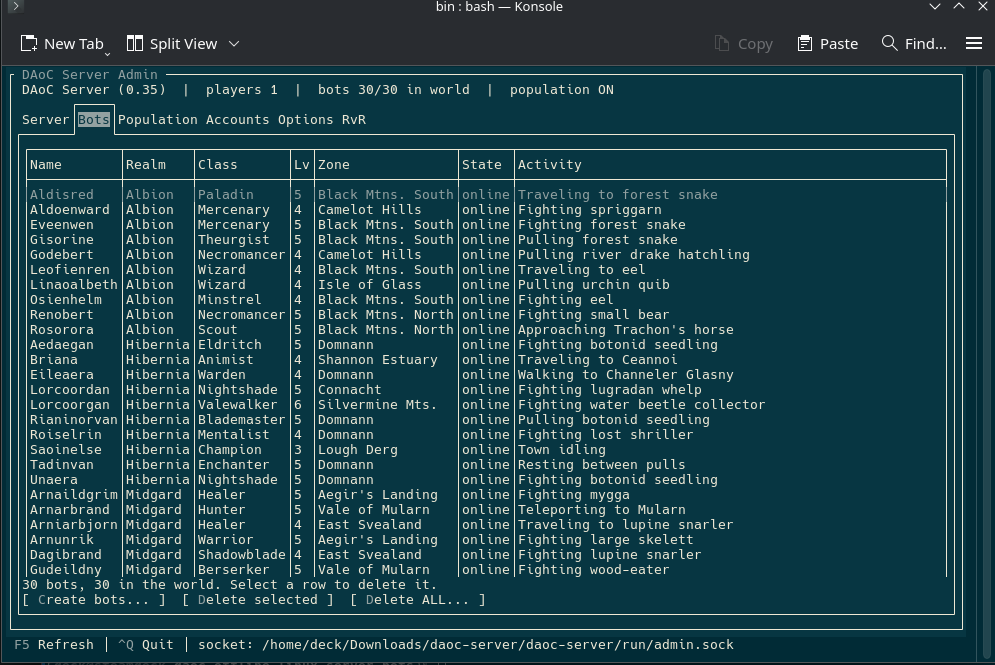The height and width of the screenshot is (665, 995).
Task: Select the Linaoalbeth bot row
Action: click(487, 285)
